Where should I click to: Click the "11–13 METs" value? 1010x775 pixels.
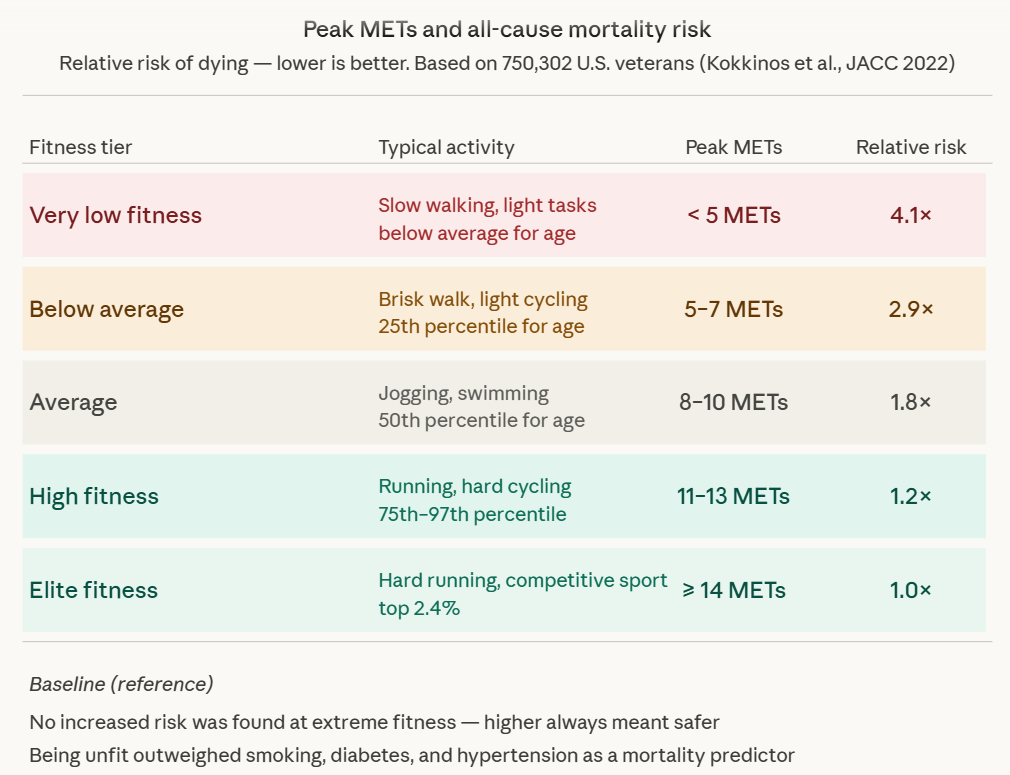[x=733, y=496]
